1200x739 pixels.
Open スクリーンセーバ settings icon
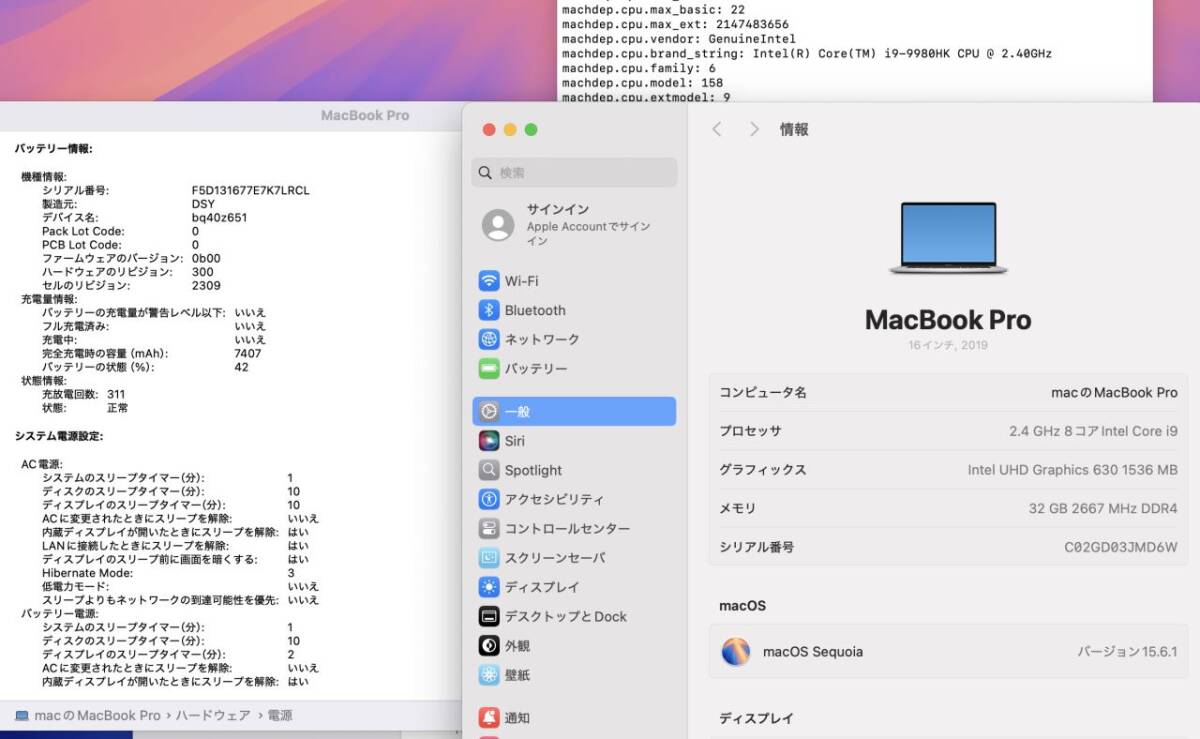point(489,558)
